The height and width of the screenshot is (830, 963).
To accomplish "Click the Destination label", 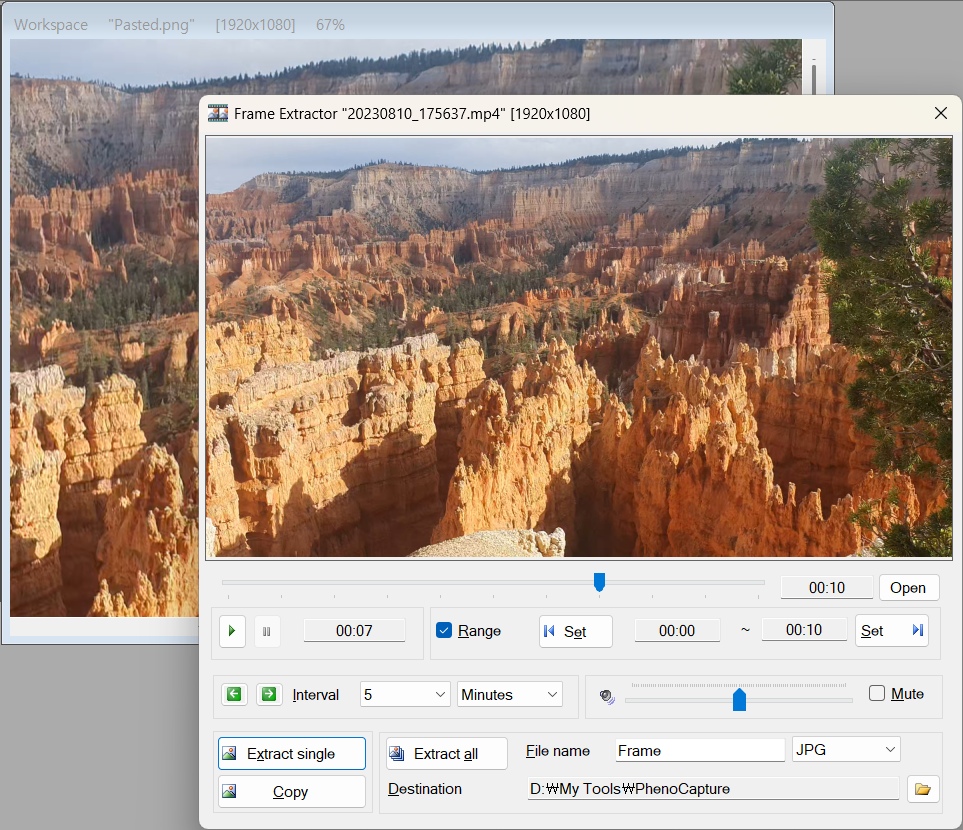I will click(425, 789).
